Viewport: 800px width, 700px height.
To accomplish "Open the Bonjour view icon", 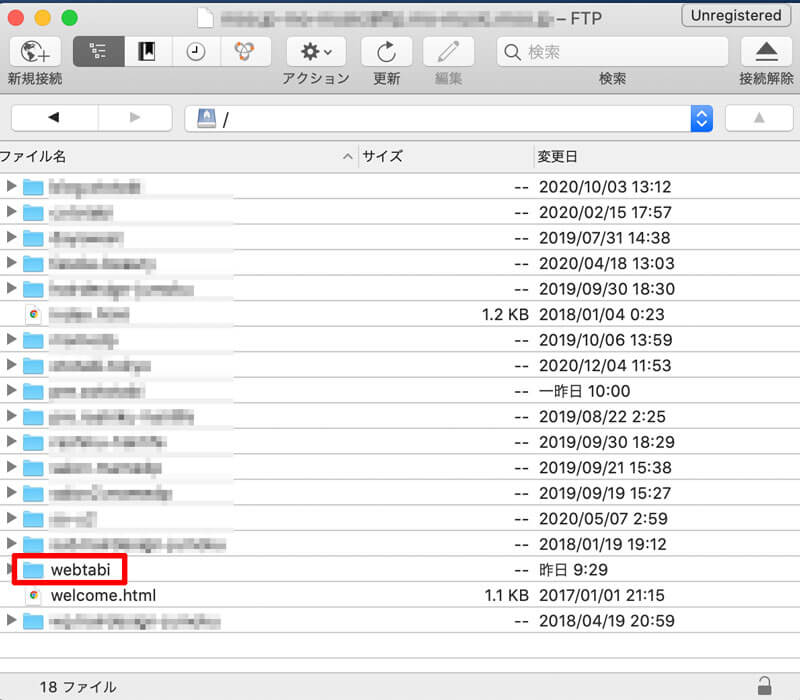I will [244, 52].
